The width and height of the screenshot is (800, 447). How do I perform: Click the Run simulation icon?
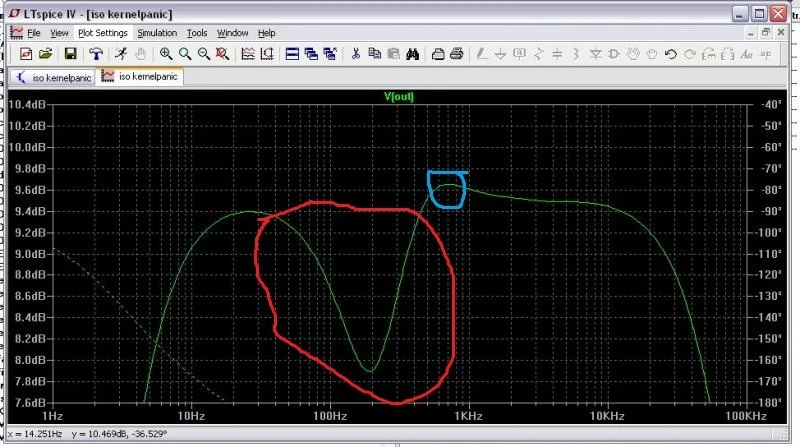point(121,54)
